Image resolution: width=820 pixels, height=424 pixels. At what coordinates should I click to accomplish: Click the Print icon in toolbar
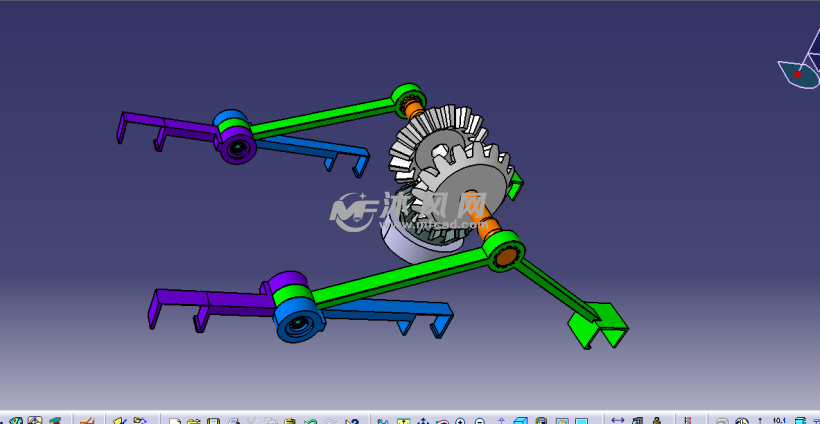coord(232,421)
